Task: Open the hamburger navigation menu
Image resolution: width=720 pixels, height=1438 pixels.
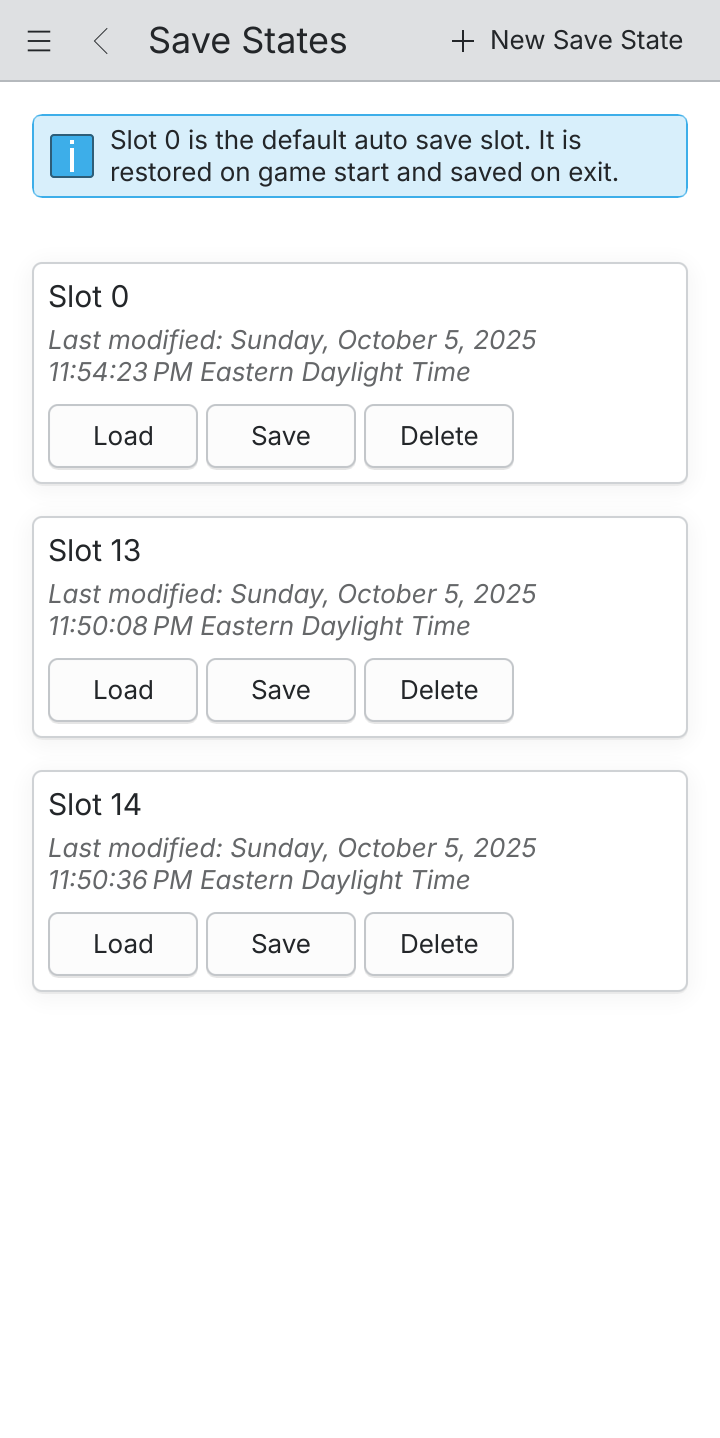Action: tap(39, 41)
